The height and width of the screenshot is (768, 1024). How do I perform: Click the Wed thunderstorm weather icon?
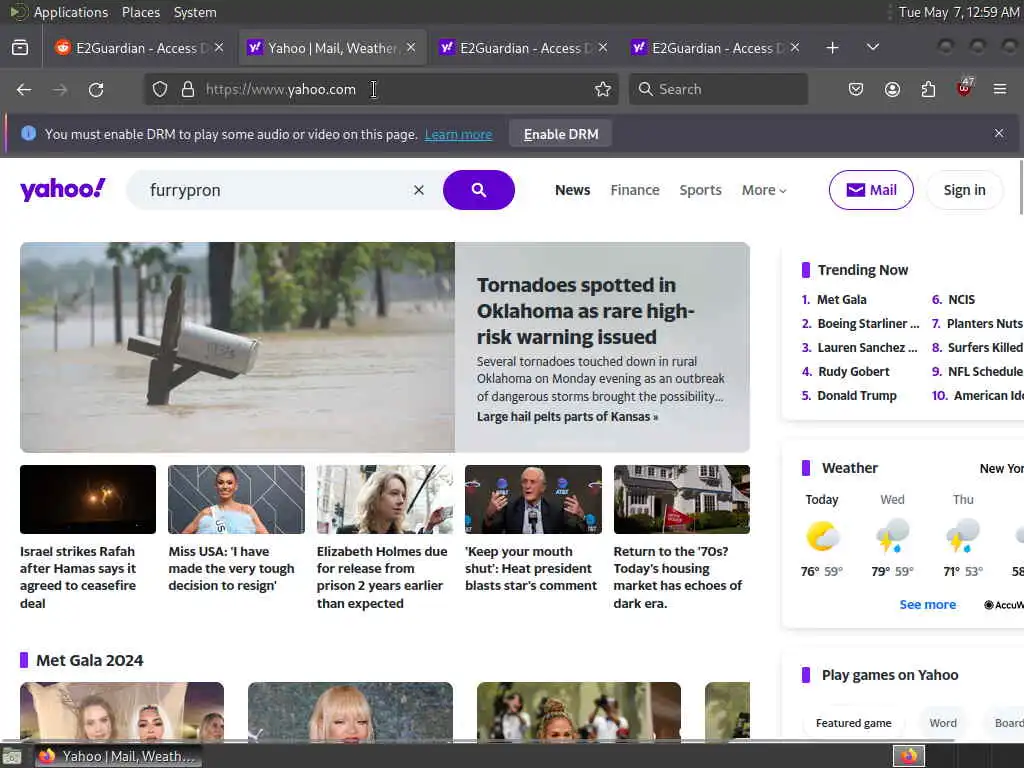coord(892,536)
